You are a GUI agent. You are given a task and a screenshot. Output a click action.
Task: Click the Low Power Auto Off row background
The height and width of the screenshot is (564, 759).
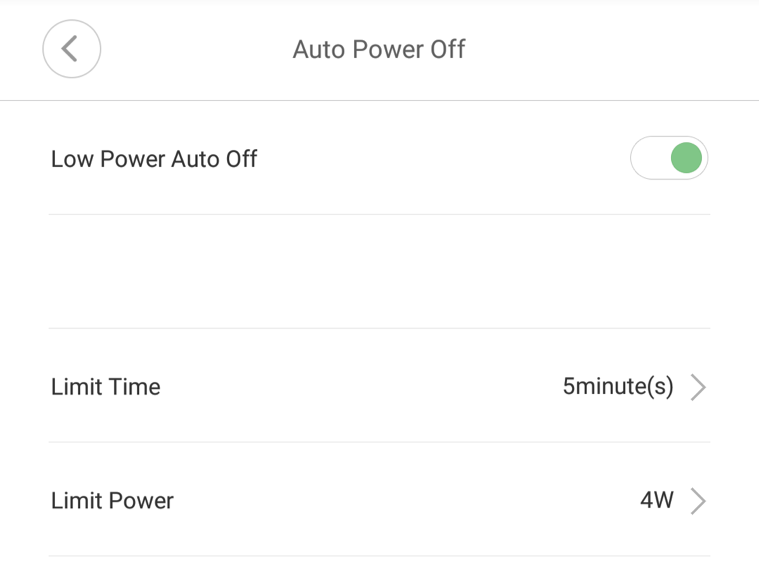tap(420, 159)
